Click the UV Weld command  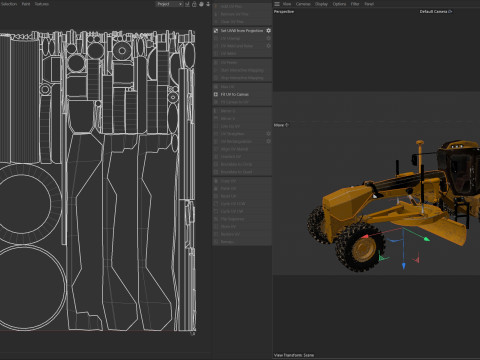[x=228, y=54]
